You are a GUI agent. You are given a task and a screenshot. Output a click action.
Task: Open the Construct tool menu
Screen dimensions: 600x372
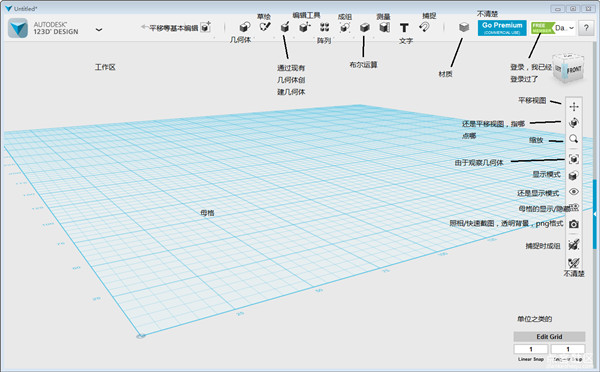[x=285, y=28]
